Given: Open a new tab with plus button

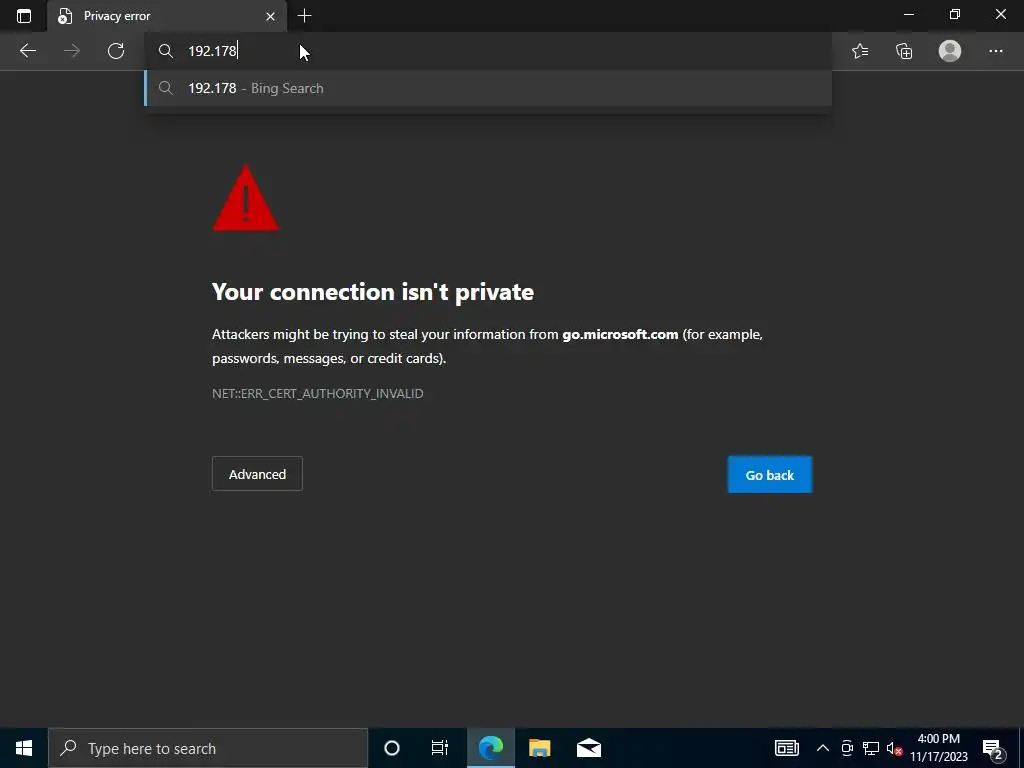Looking at the screenshot, I should click(304, 16).
